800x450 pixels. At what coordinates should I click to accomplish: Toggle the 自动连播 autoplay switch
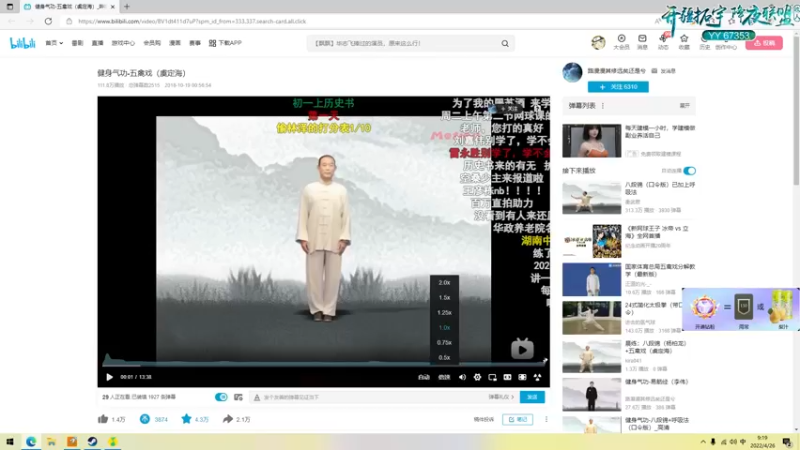pyautogui.click(x=689, y=171)
